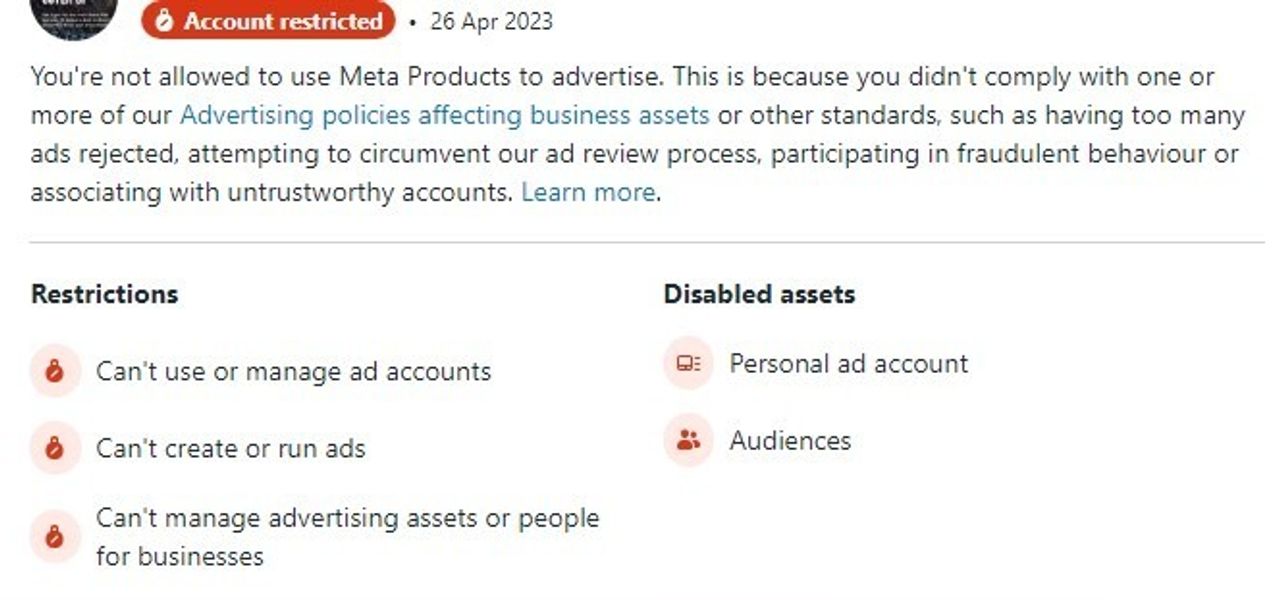Select "Can't manage advertising assets or people" text
1280x600 pixels.
(x=347, y=518)
